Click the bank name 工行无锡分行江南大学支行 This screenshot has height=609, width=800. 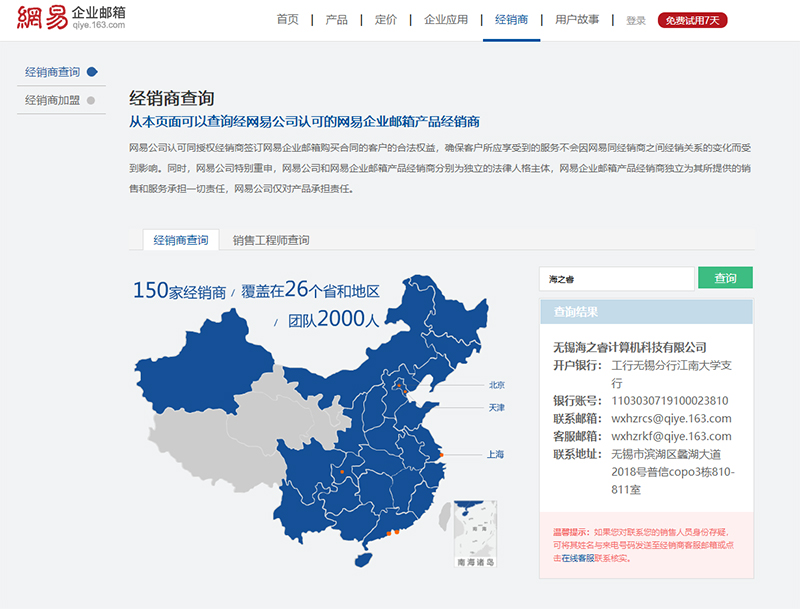(x=671, y=374)
